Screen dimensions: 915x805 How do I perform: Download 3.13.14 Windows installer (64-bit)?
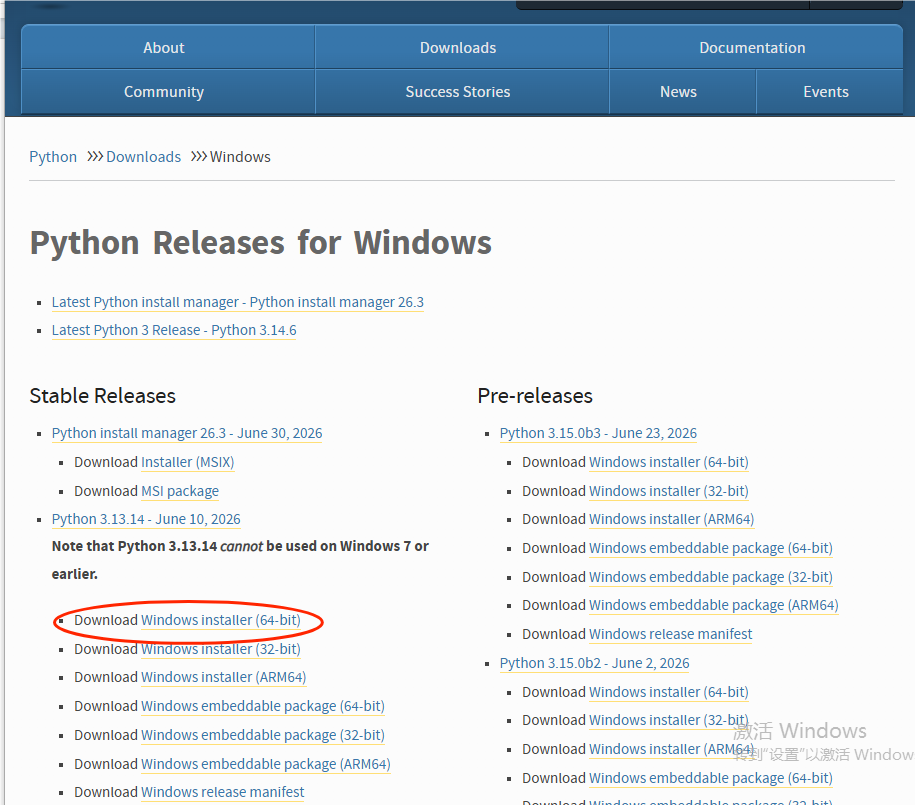click(x=221, y=620)
